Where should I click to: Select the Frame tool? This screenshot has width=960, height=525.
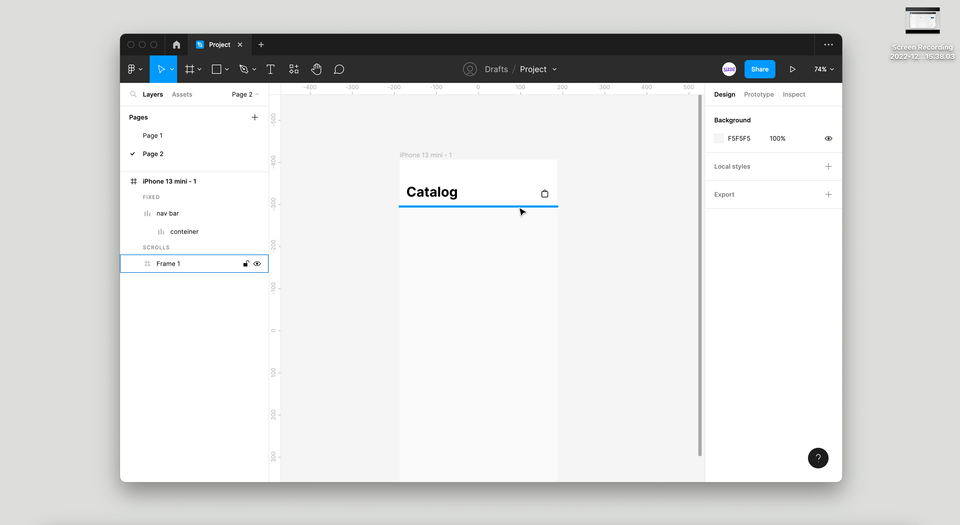tap(190, 69)
